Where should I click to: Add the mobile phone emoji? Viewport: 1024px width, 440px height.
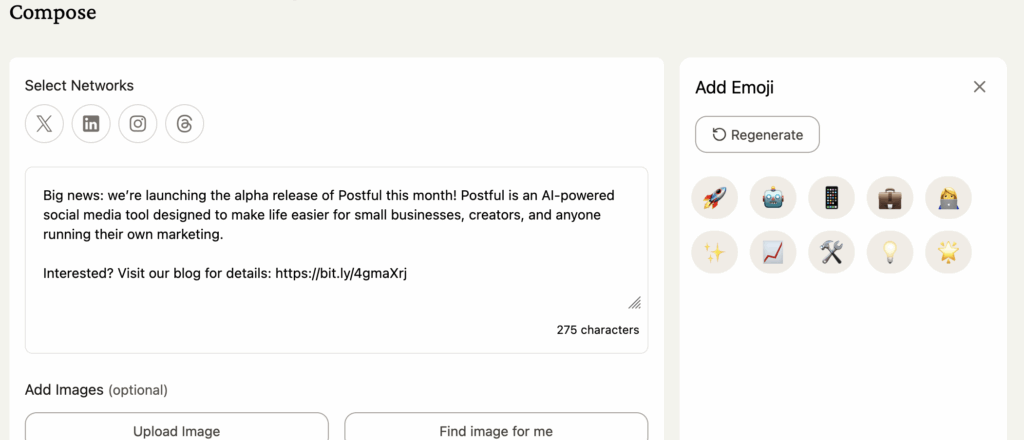pos(831,197)
